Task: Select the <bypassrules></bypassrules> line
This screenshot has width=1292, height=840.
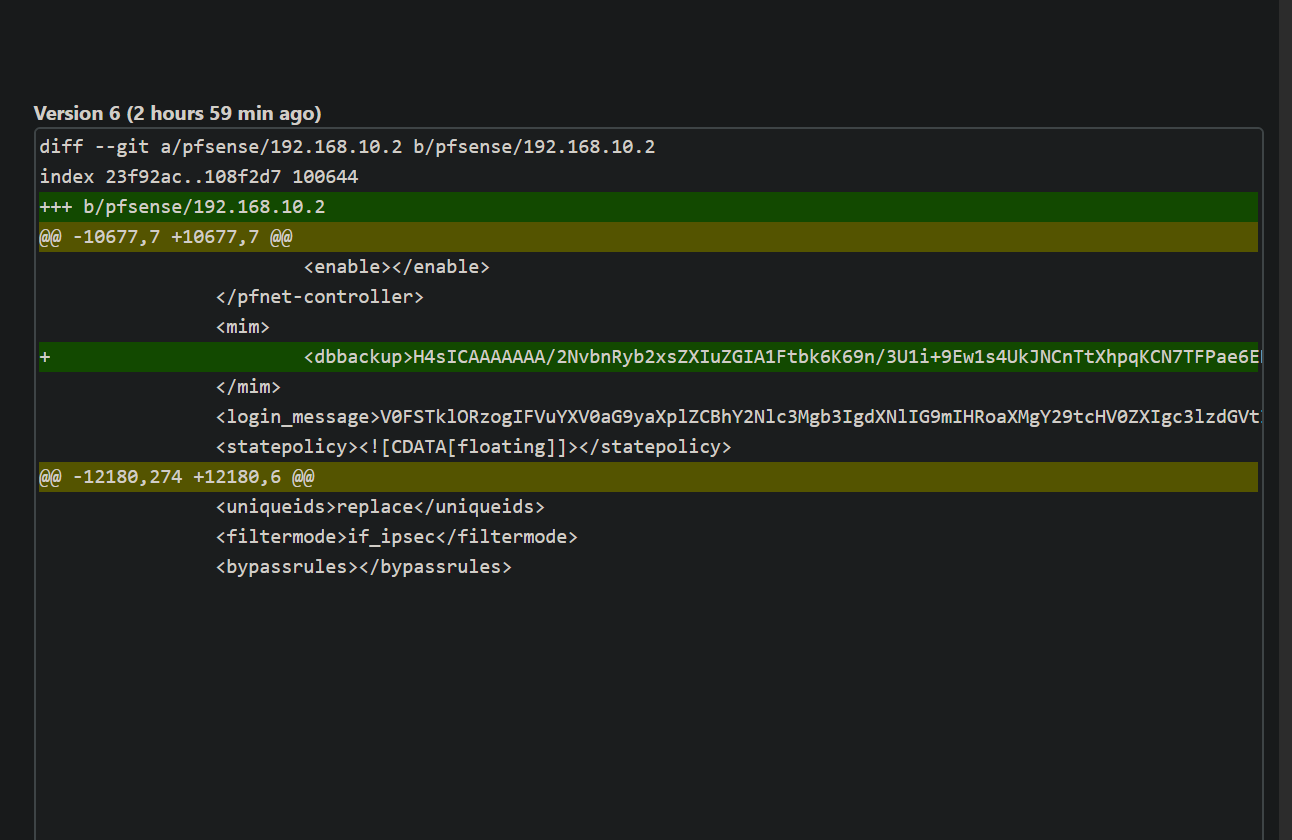Action: [363, 567]
